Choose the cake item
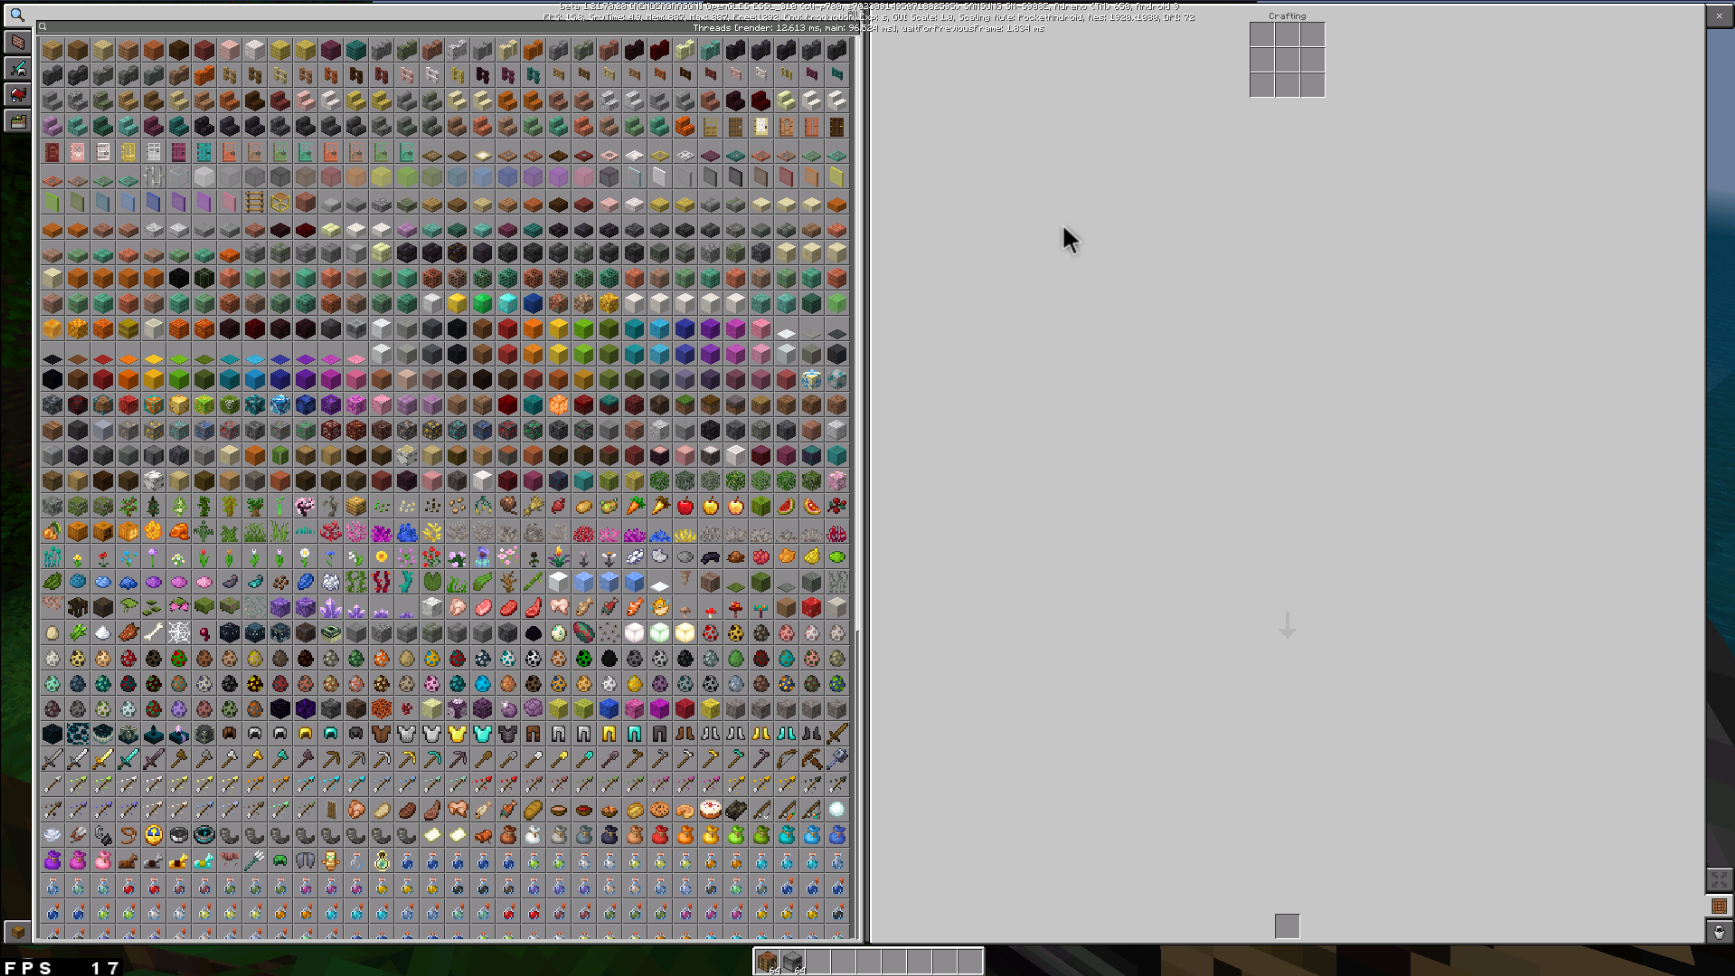The width and height of the screenshot is (1735, 976). point(711,810)
